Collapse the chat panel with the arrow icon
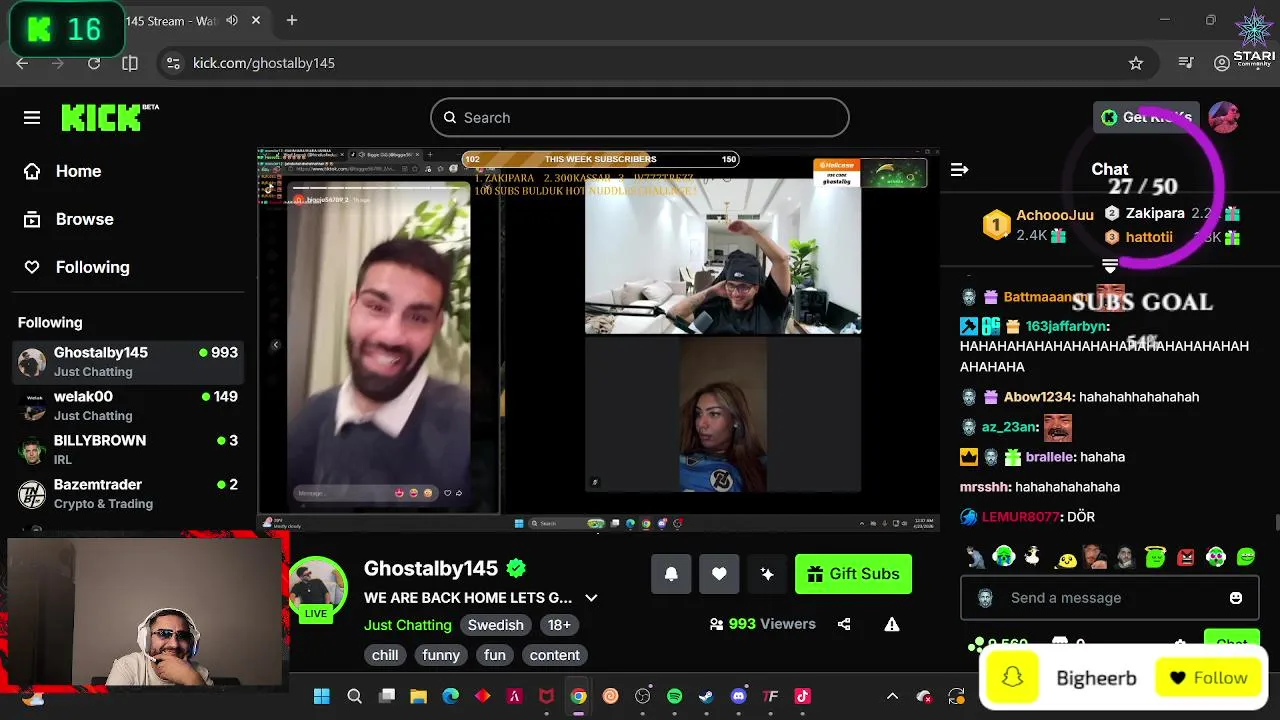Viewport: 1280px width, 720px height. coord(959,170)
